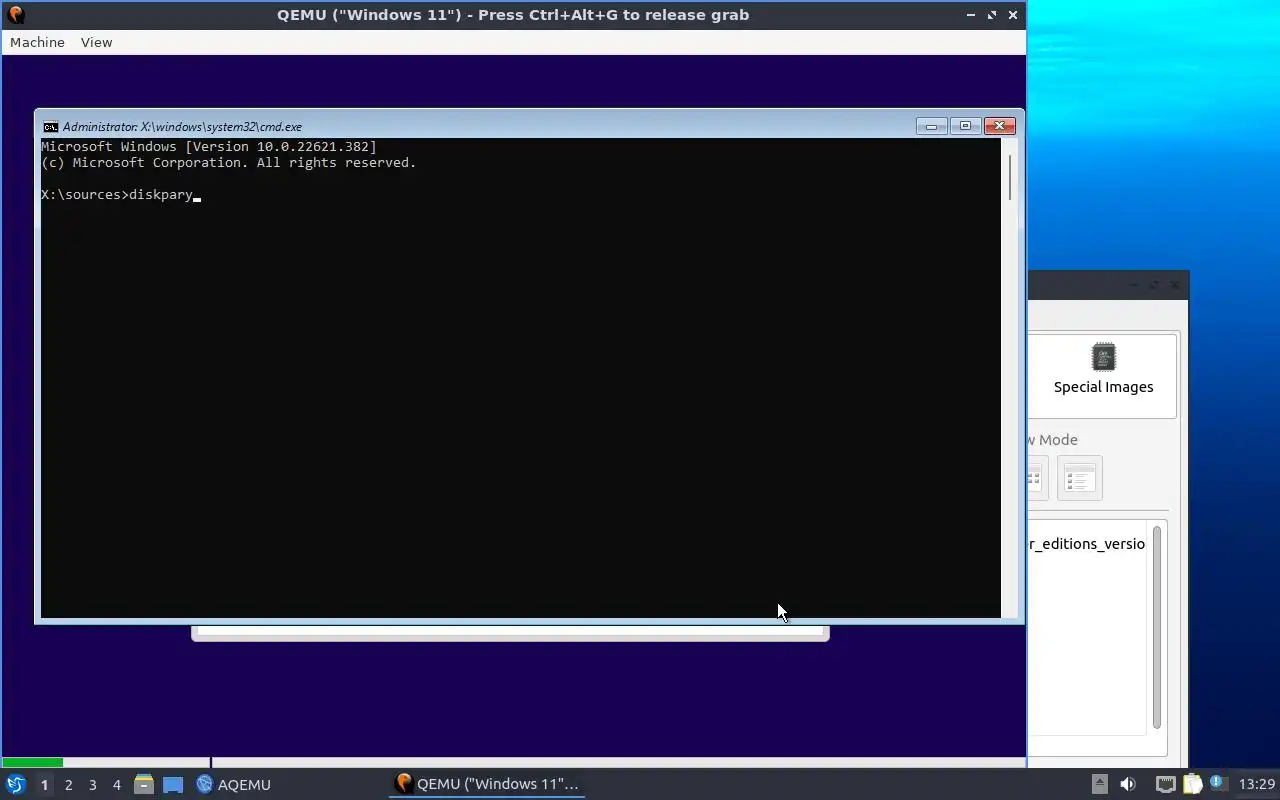Viewport: 1280px width, 800px height.
Task: Click the 13:29 clock
Action: click(x=1257, y=784)
